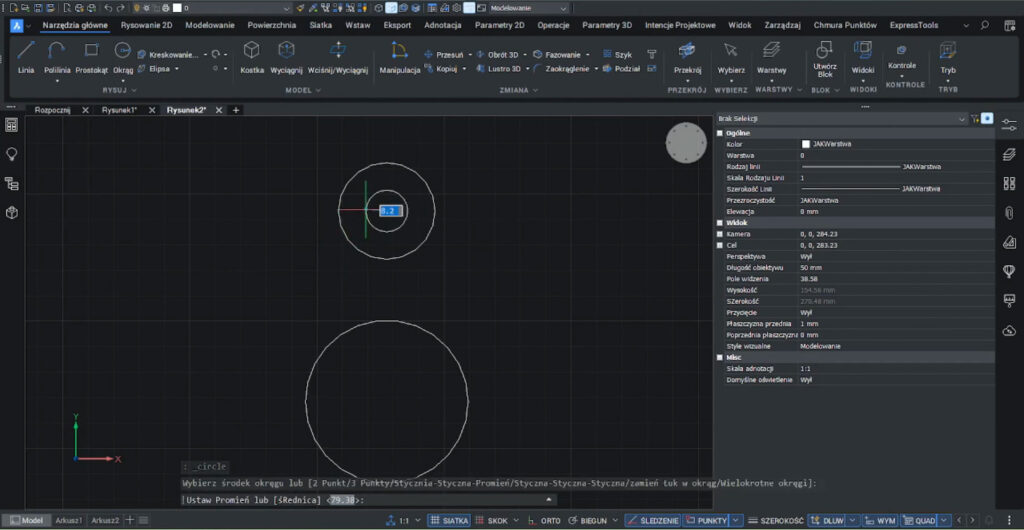Select the Kreskowanie hatch tool

168,55
